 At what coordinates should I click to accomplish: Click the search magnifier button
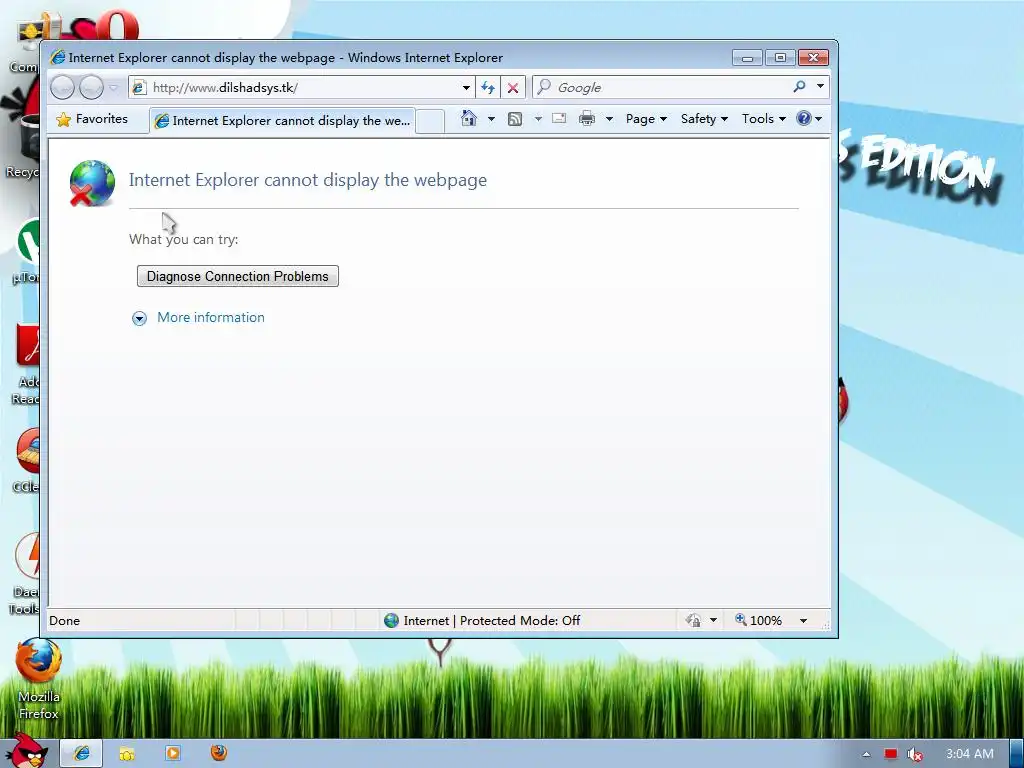click(x=799, y=86)
